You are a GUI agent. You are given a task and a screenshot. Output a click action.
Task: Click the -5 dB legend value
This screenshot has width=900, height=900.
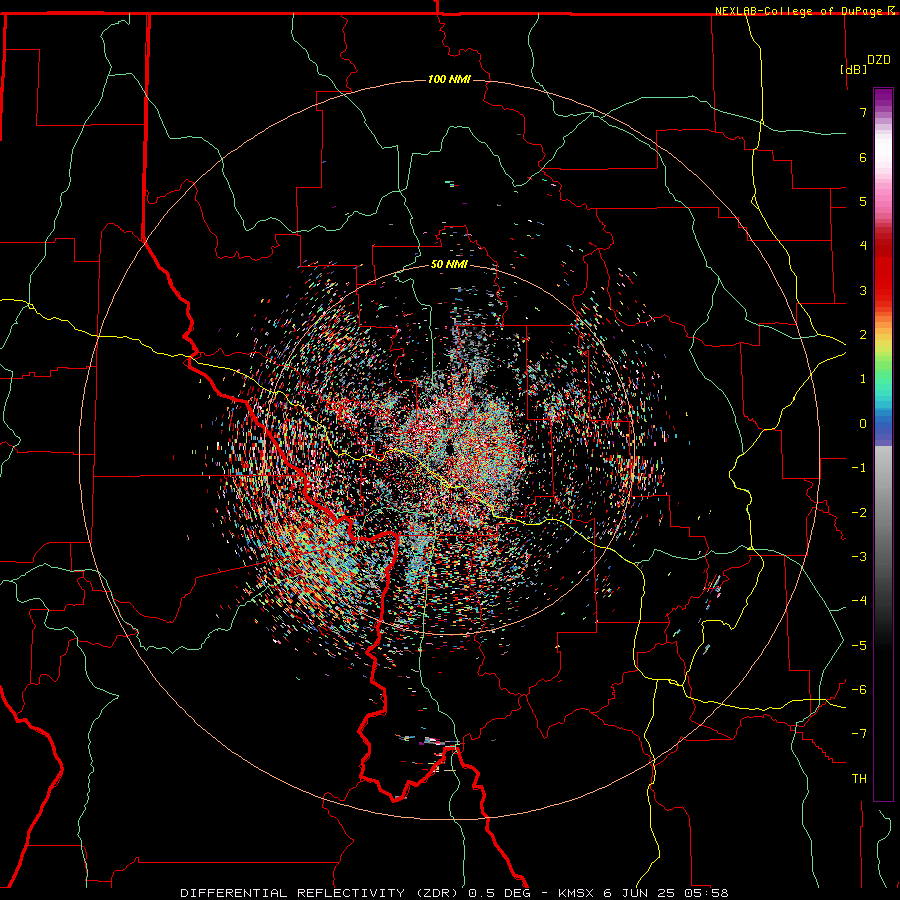point(859,646)
